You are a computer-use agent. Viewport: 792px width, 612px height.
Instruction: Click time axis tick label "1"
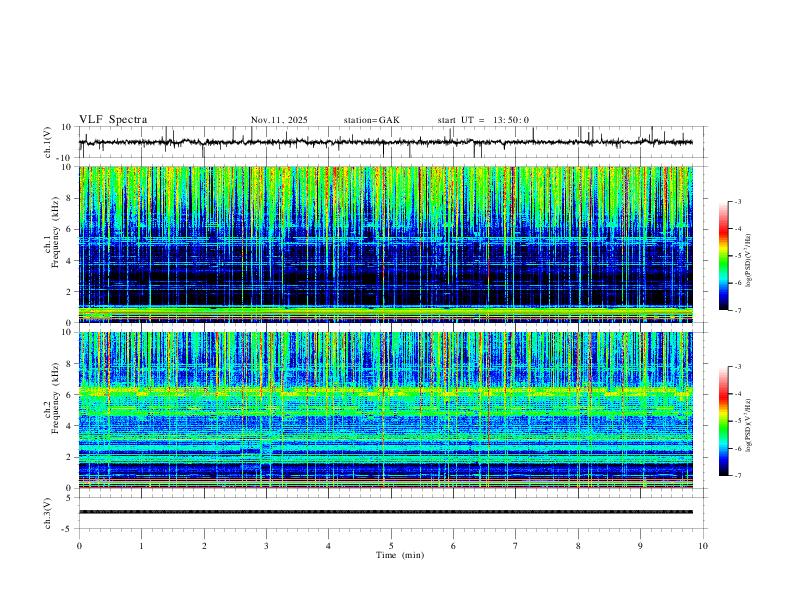pos(141,546)
